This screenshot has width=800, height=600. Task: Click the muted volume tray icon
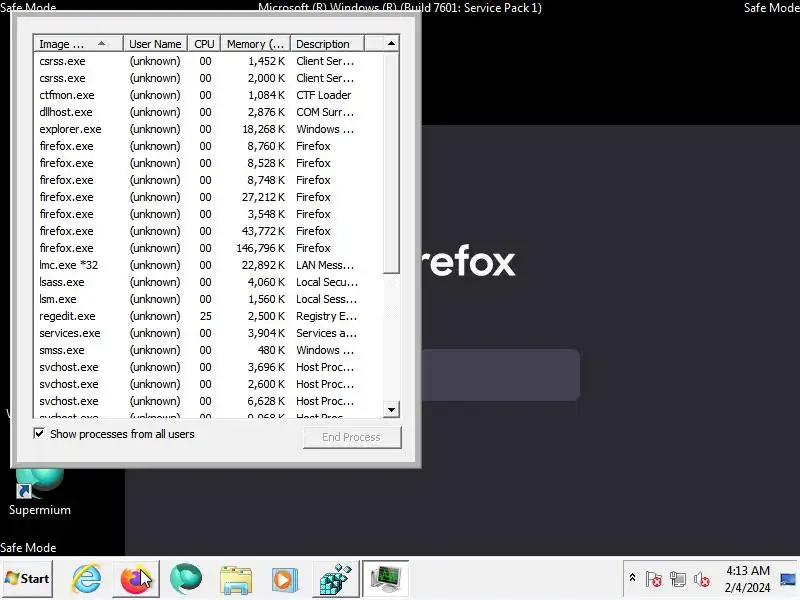click(702, 579)
